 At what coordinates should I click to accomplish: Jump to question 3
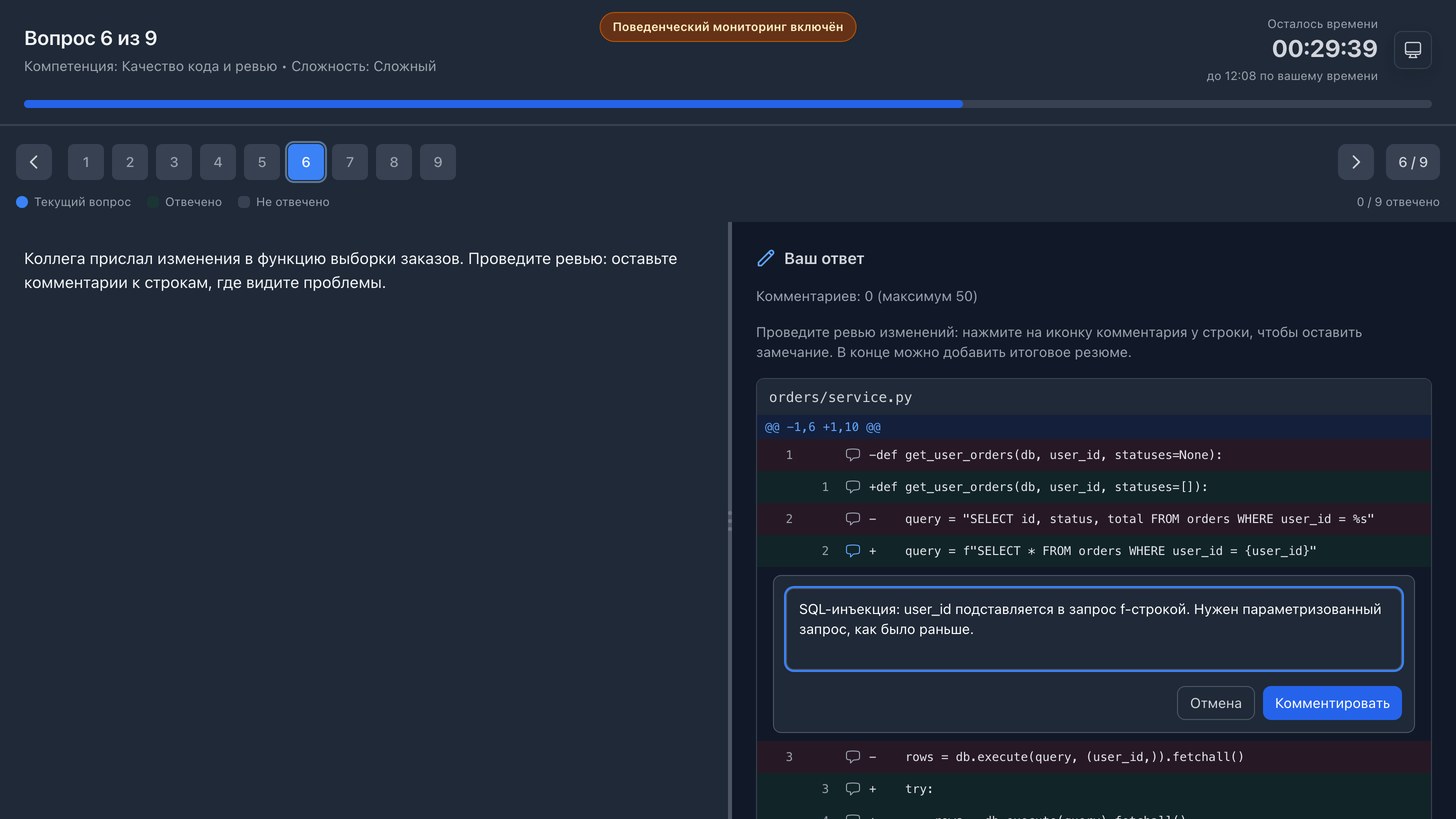[174, 162]
